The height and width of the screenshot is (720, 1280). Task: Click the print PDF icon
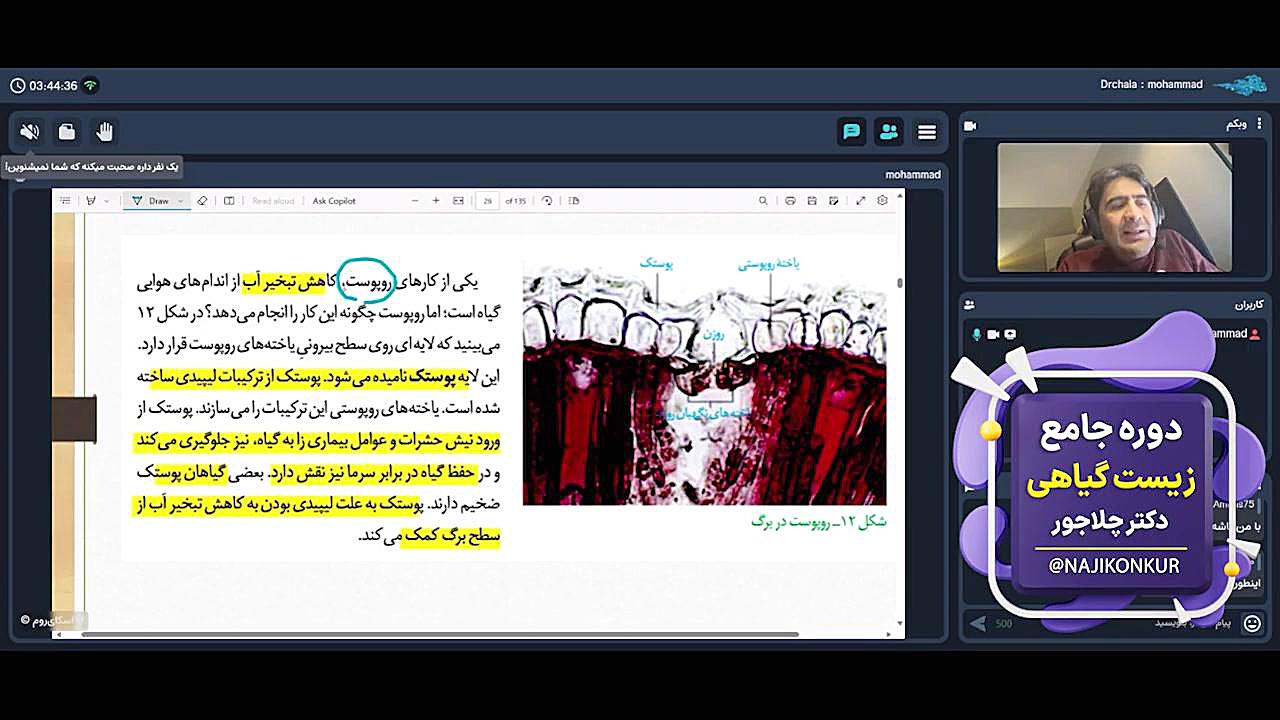pos(790,201)
